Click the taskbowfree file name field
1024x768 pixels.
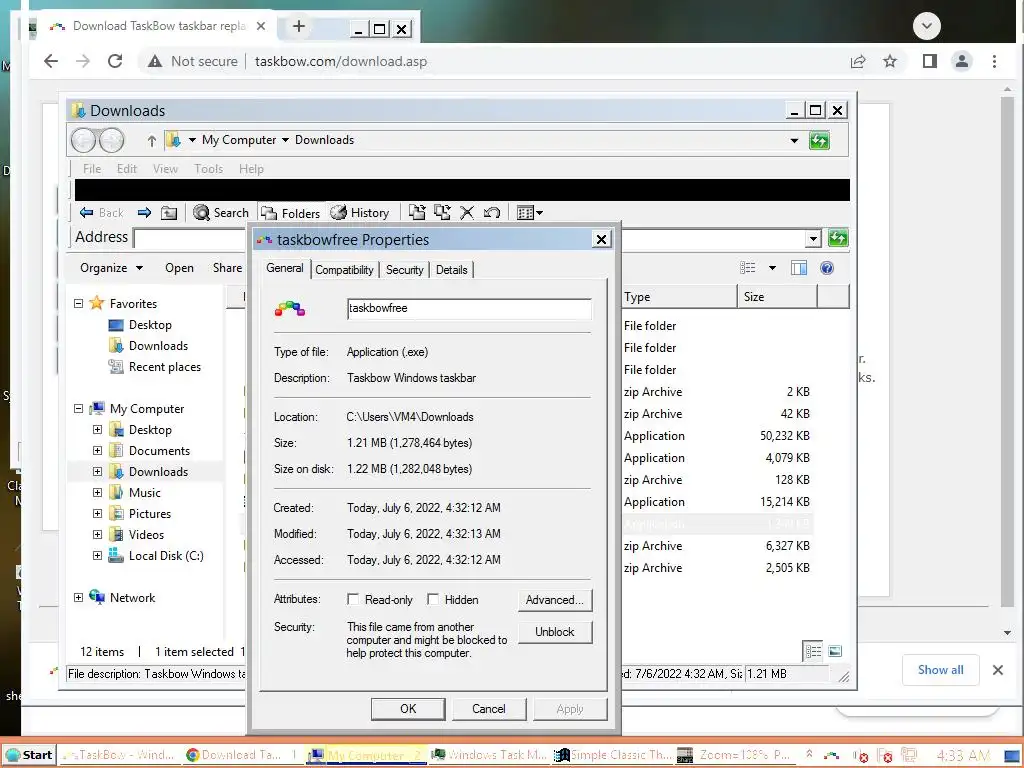pos(470,308)
